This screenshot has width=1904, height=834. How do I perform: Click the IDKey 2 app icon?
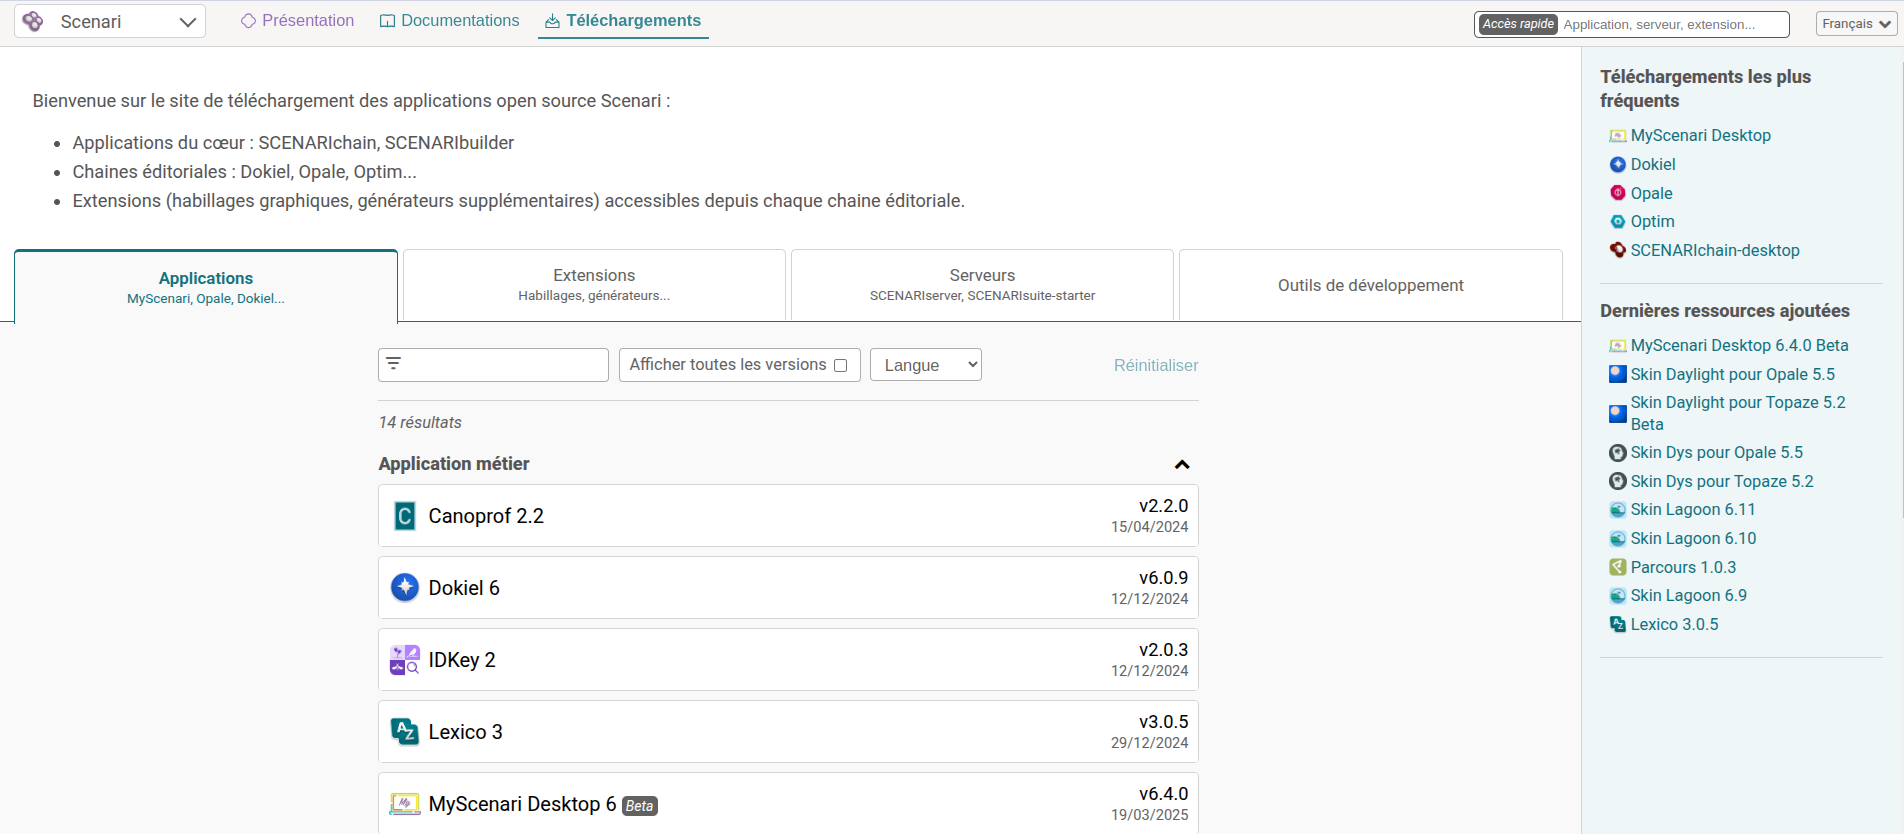pyautogui.click(x=405, y=660)
